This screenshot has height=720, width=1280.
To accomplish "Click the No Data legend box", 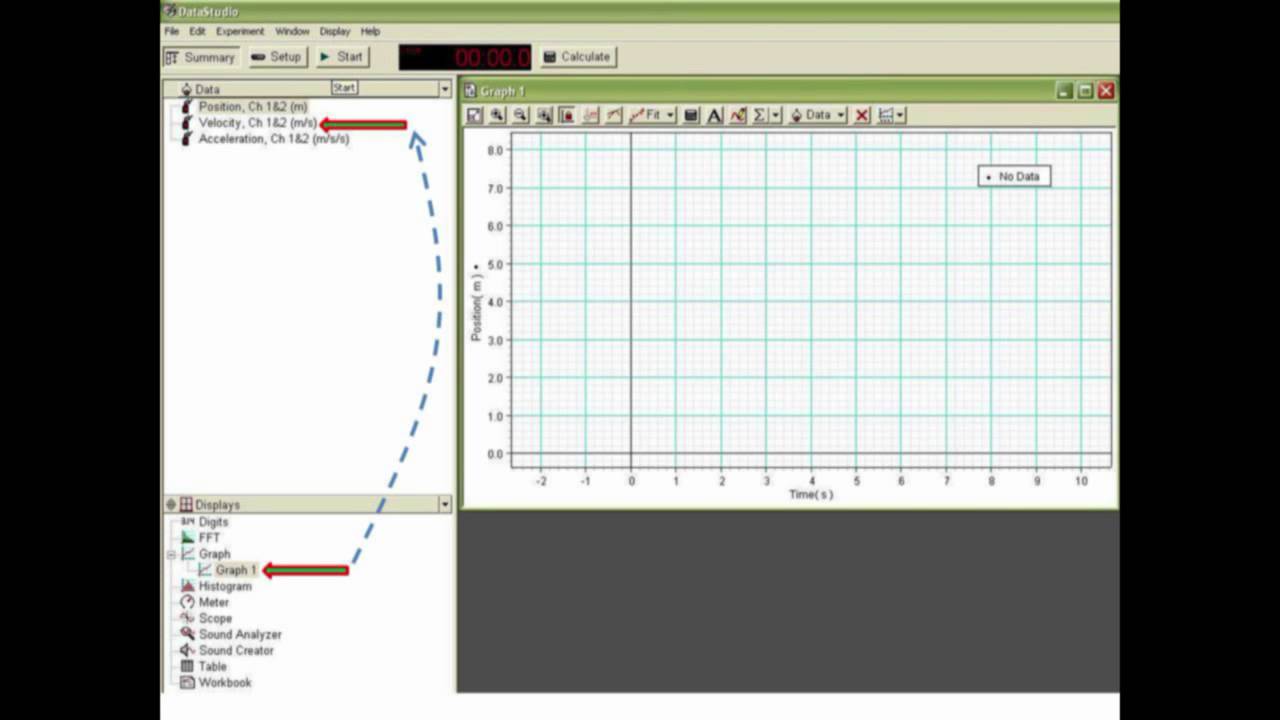I will pyautogui.click(x=1014, y=176).
